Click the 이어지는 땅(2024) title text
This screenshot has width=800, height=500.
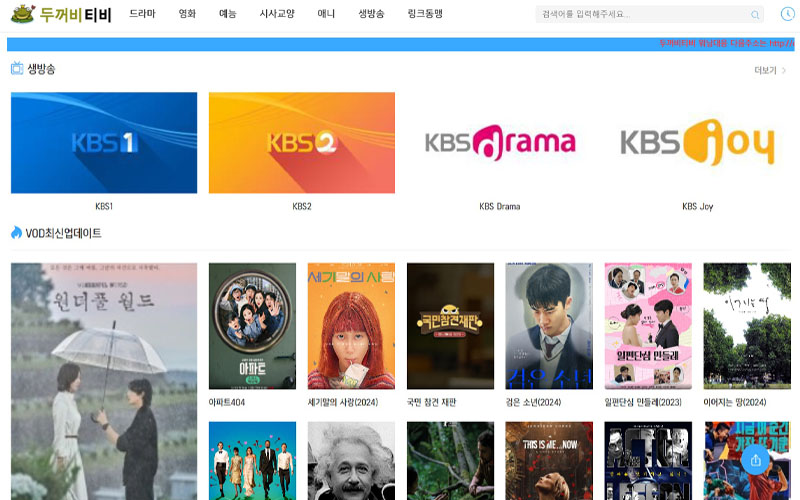pos(735,402)
